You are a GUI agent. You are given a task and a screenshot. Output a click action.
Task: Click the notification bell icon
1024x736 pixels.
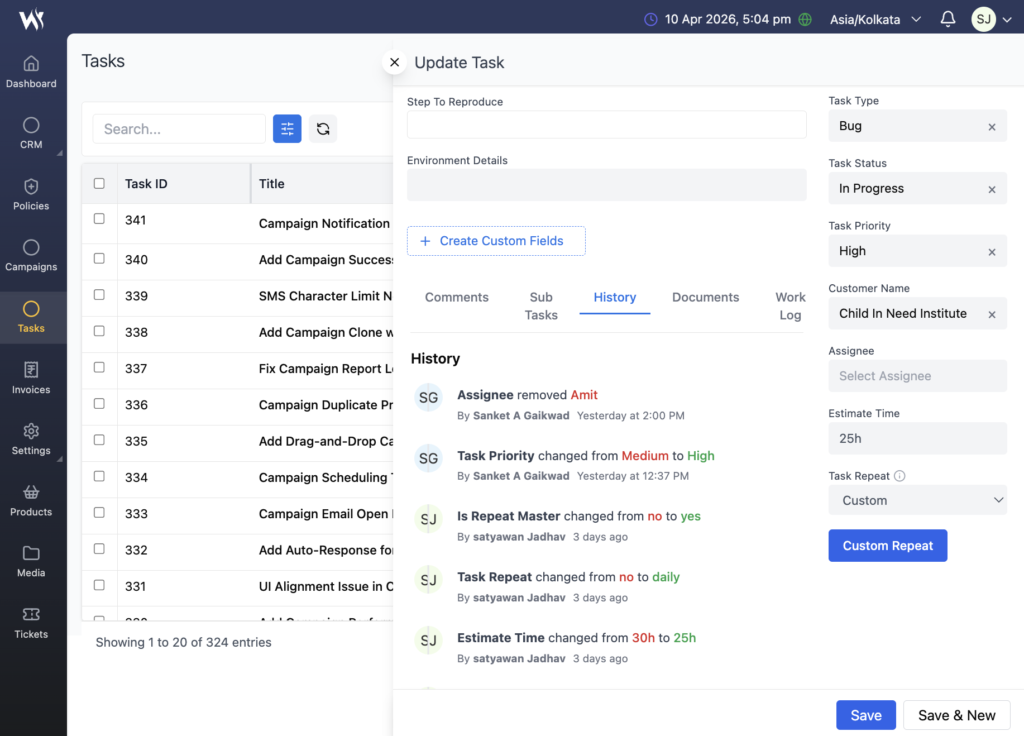[x=948, y=19]
